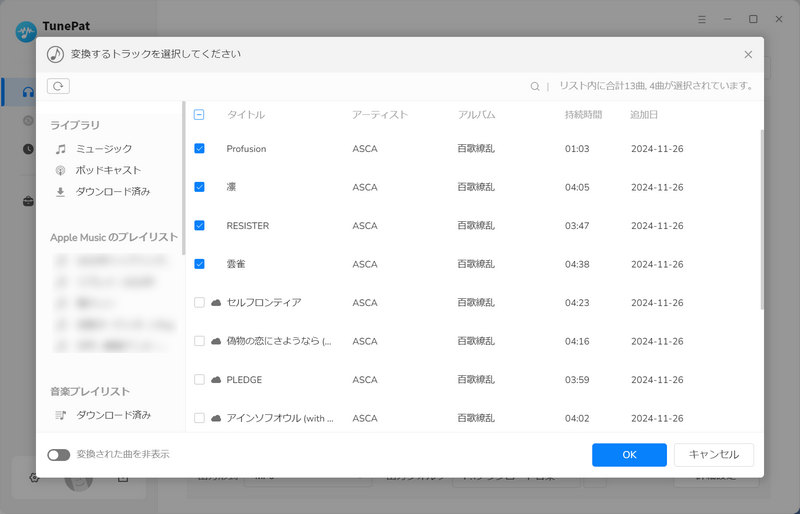The height and width of the screenshot is (514, 800).
Task: Sort by 追加日 column header
Action: [x=644, y=115]
